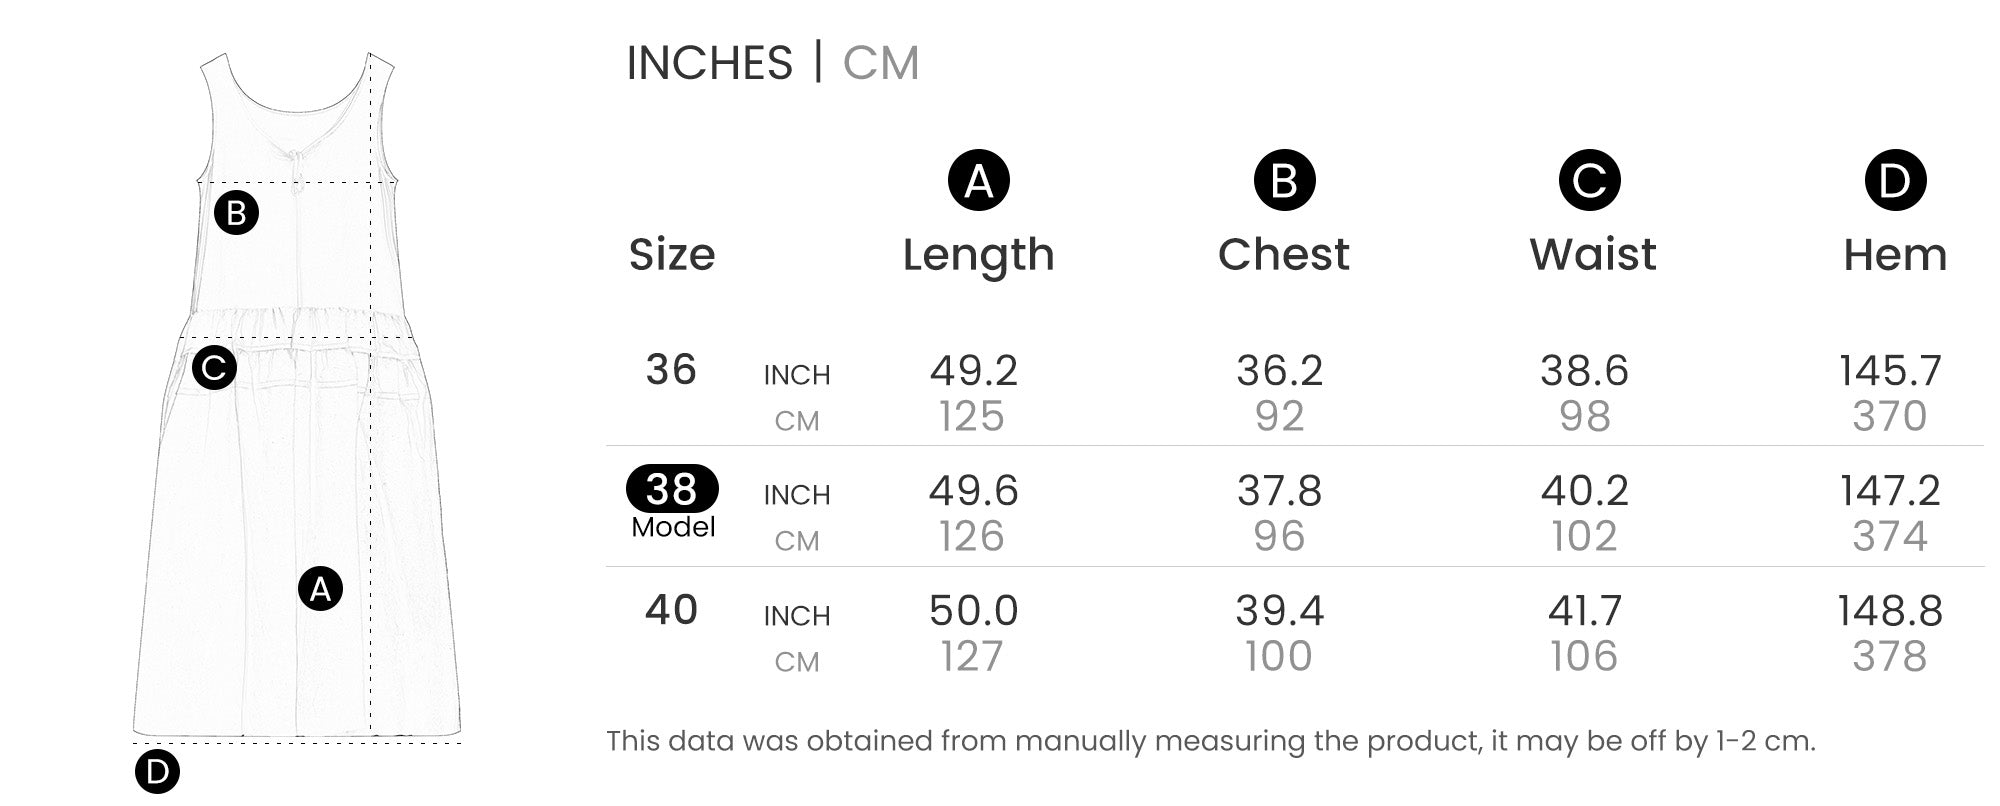Select size 40 row label
The height and width of the screenshot is (806, 2000).
[671, 610]
